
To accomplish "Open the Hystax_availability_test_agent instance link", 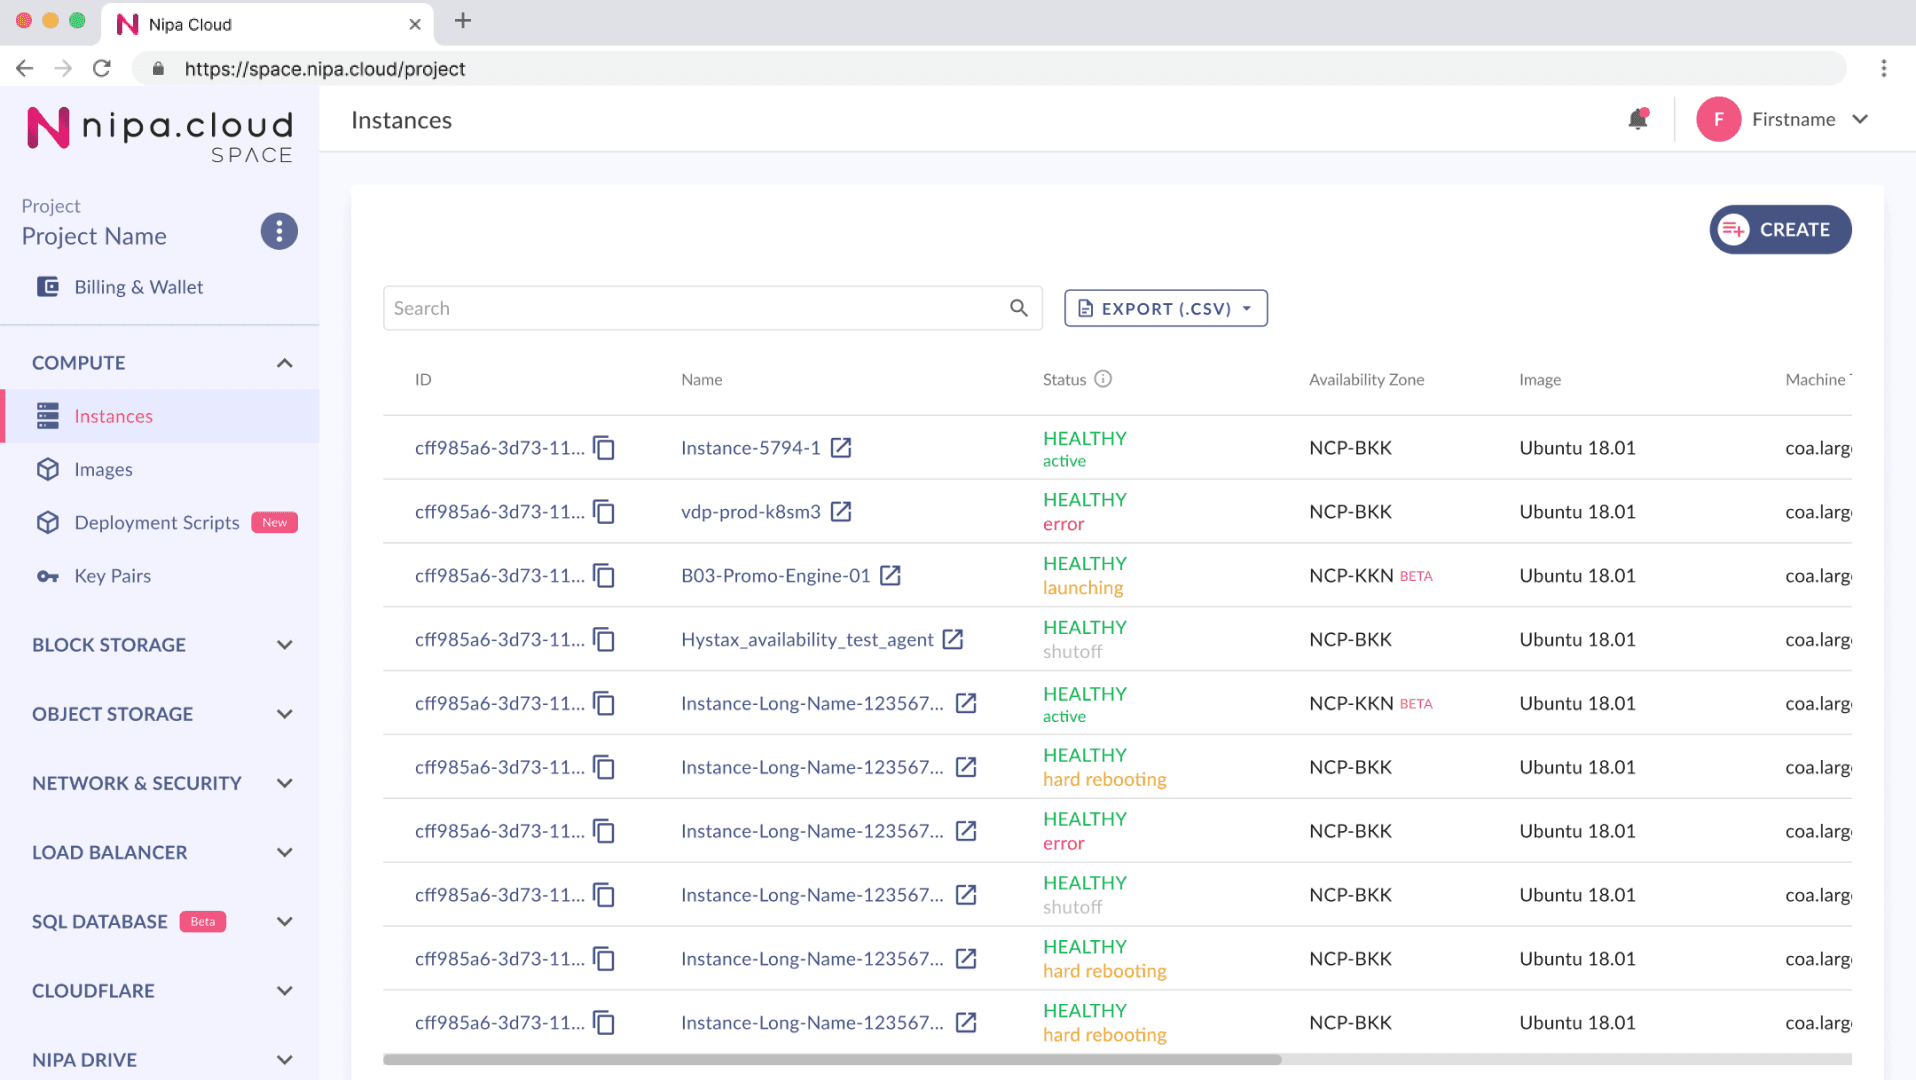I will click(951, 639).
